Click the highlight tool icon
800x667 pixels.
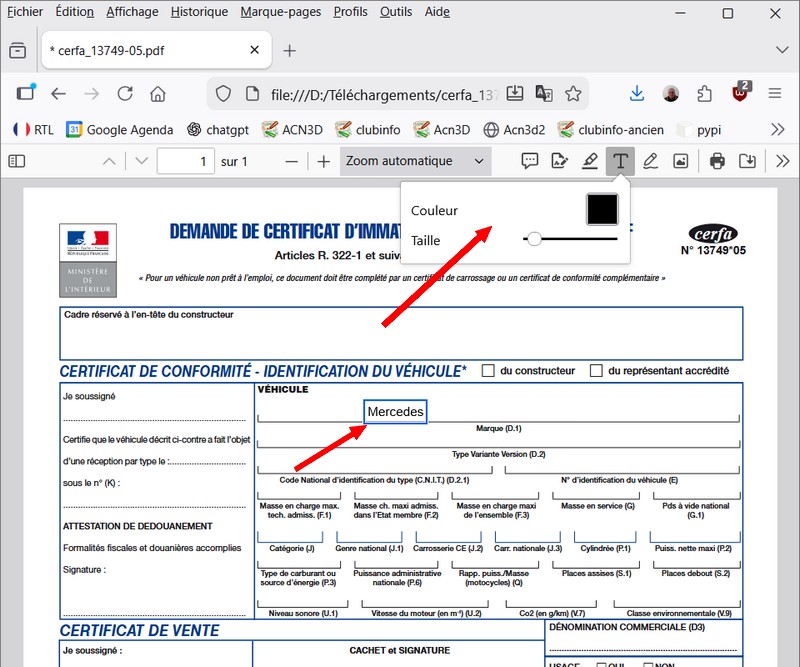coord(590,161)
